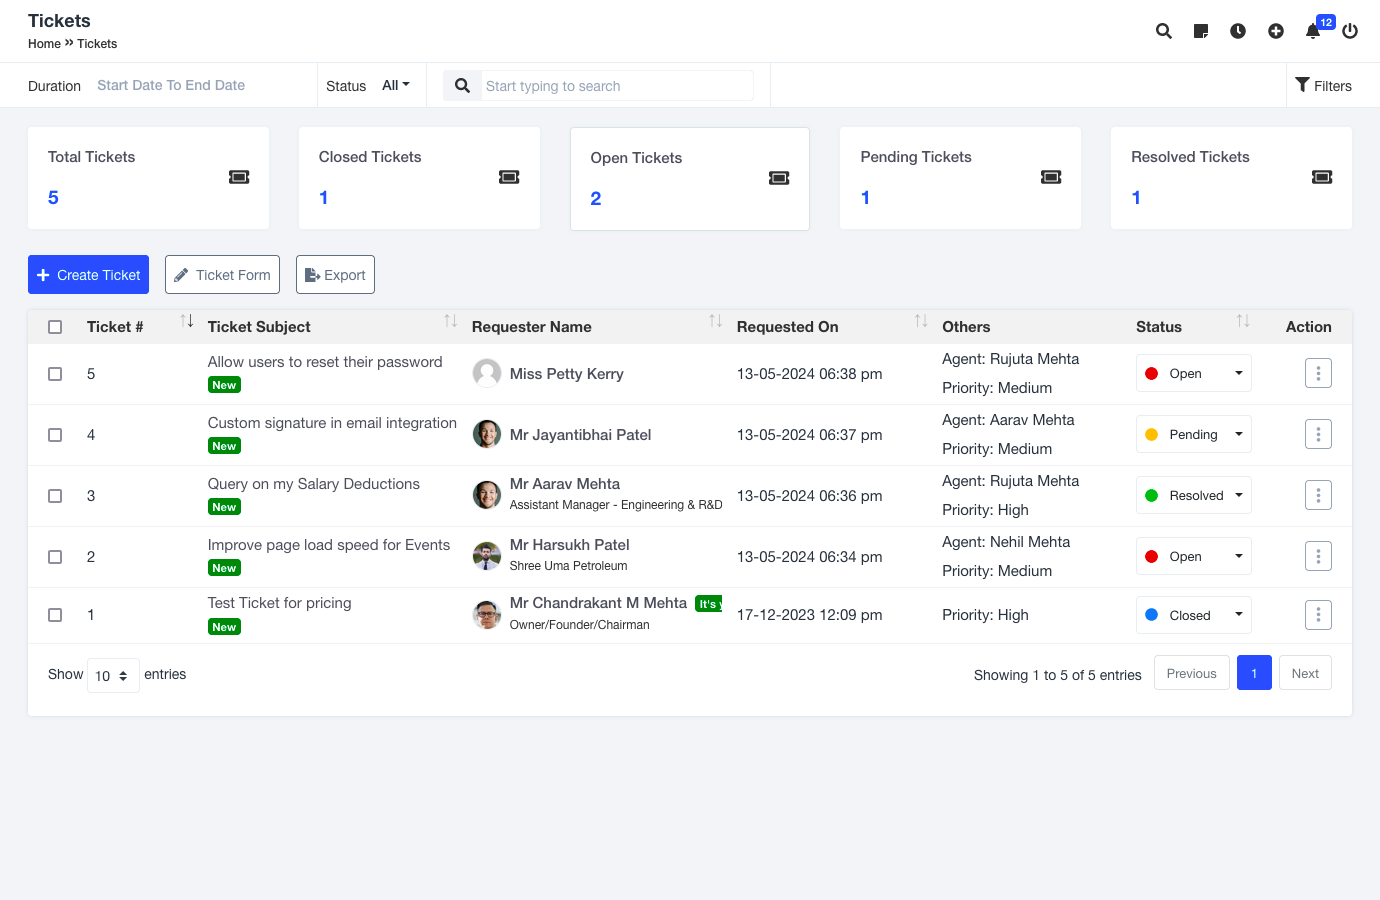Sort the table by Requested On column
This screenshot has width=1380, height=900.
click(920, 322)
